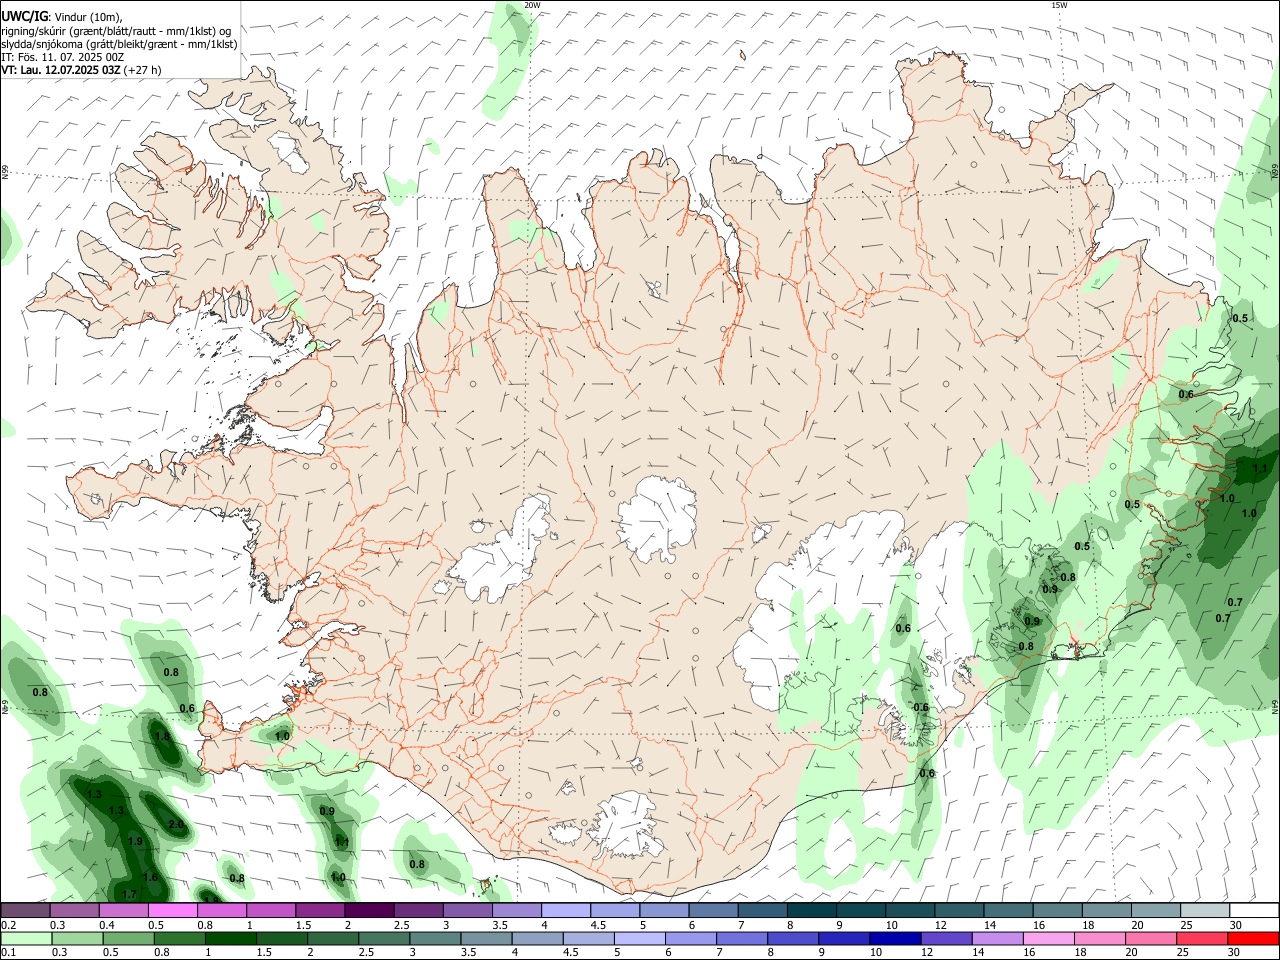The height and width of the screenshot is (960, 1280).
Task: Pick the darkest green lower swatch between 1 and 1.5
Action: (x=231, y=939)
